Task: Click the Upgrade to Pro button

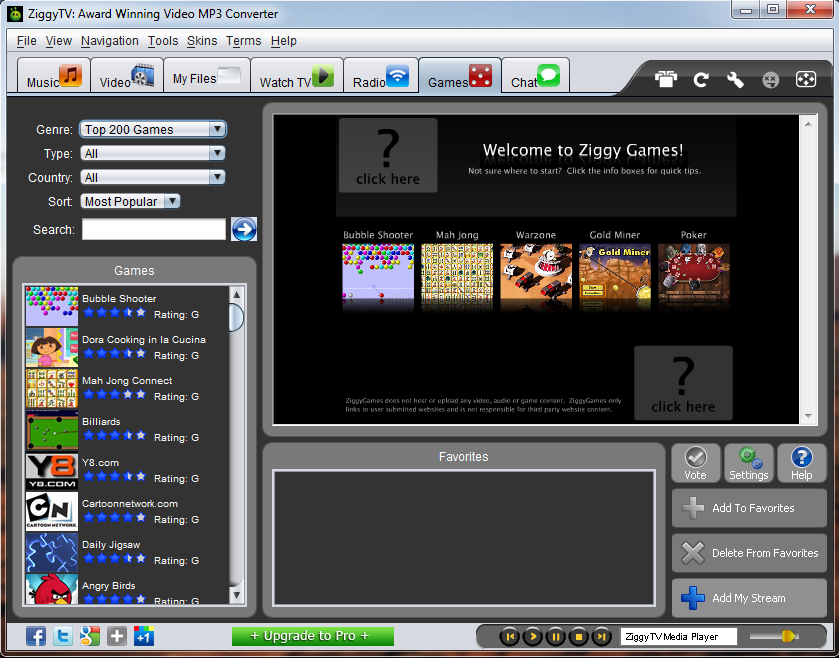Action: click(312, 636)
